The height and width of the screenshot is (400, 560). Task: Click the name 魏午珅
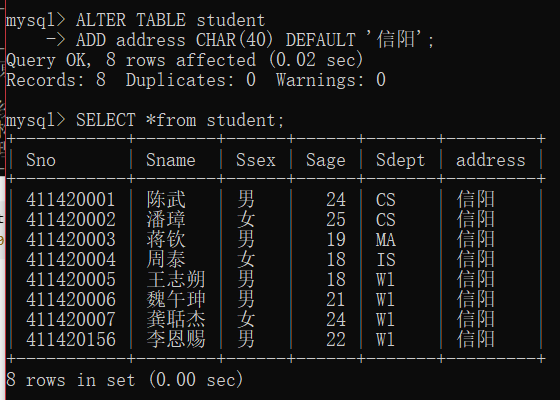click(176, 299)
